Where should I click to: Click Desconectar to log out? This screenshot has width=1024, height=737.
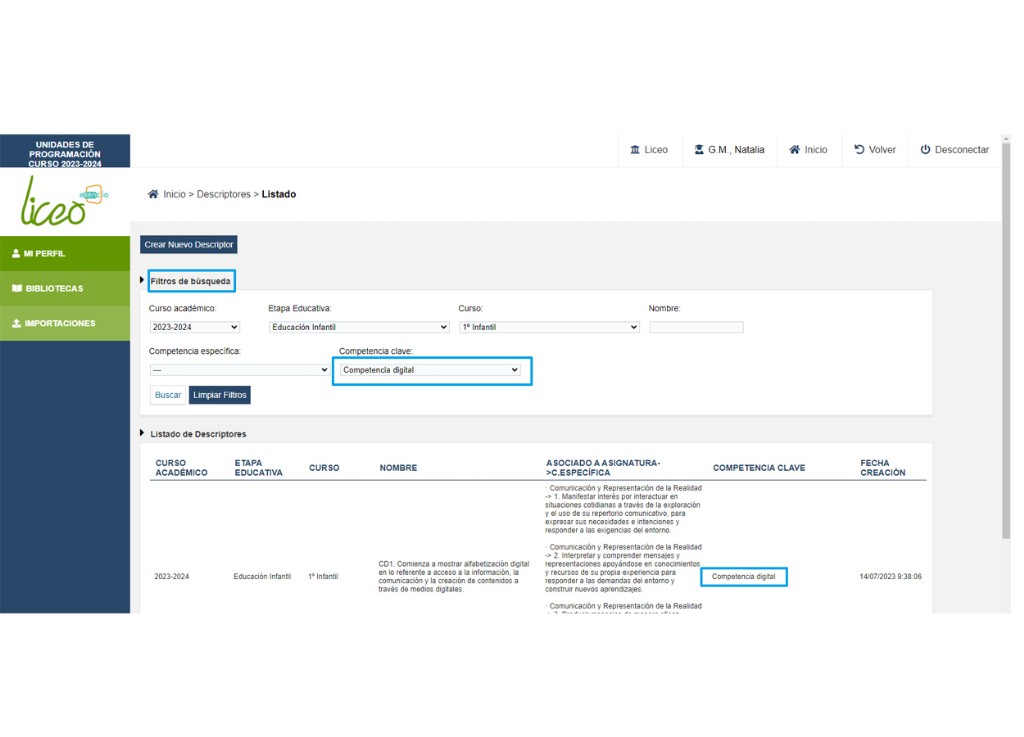(954, 150)
